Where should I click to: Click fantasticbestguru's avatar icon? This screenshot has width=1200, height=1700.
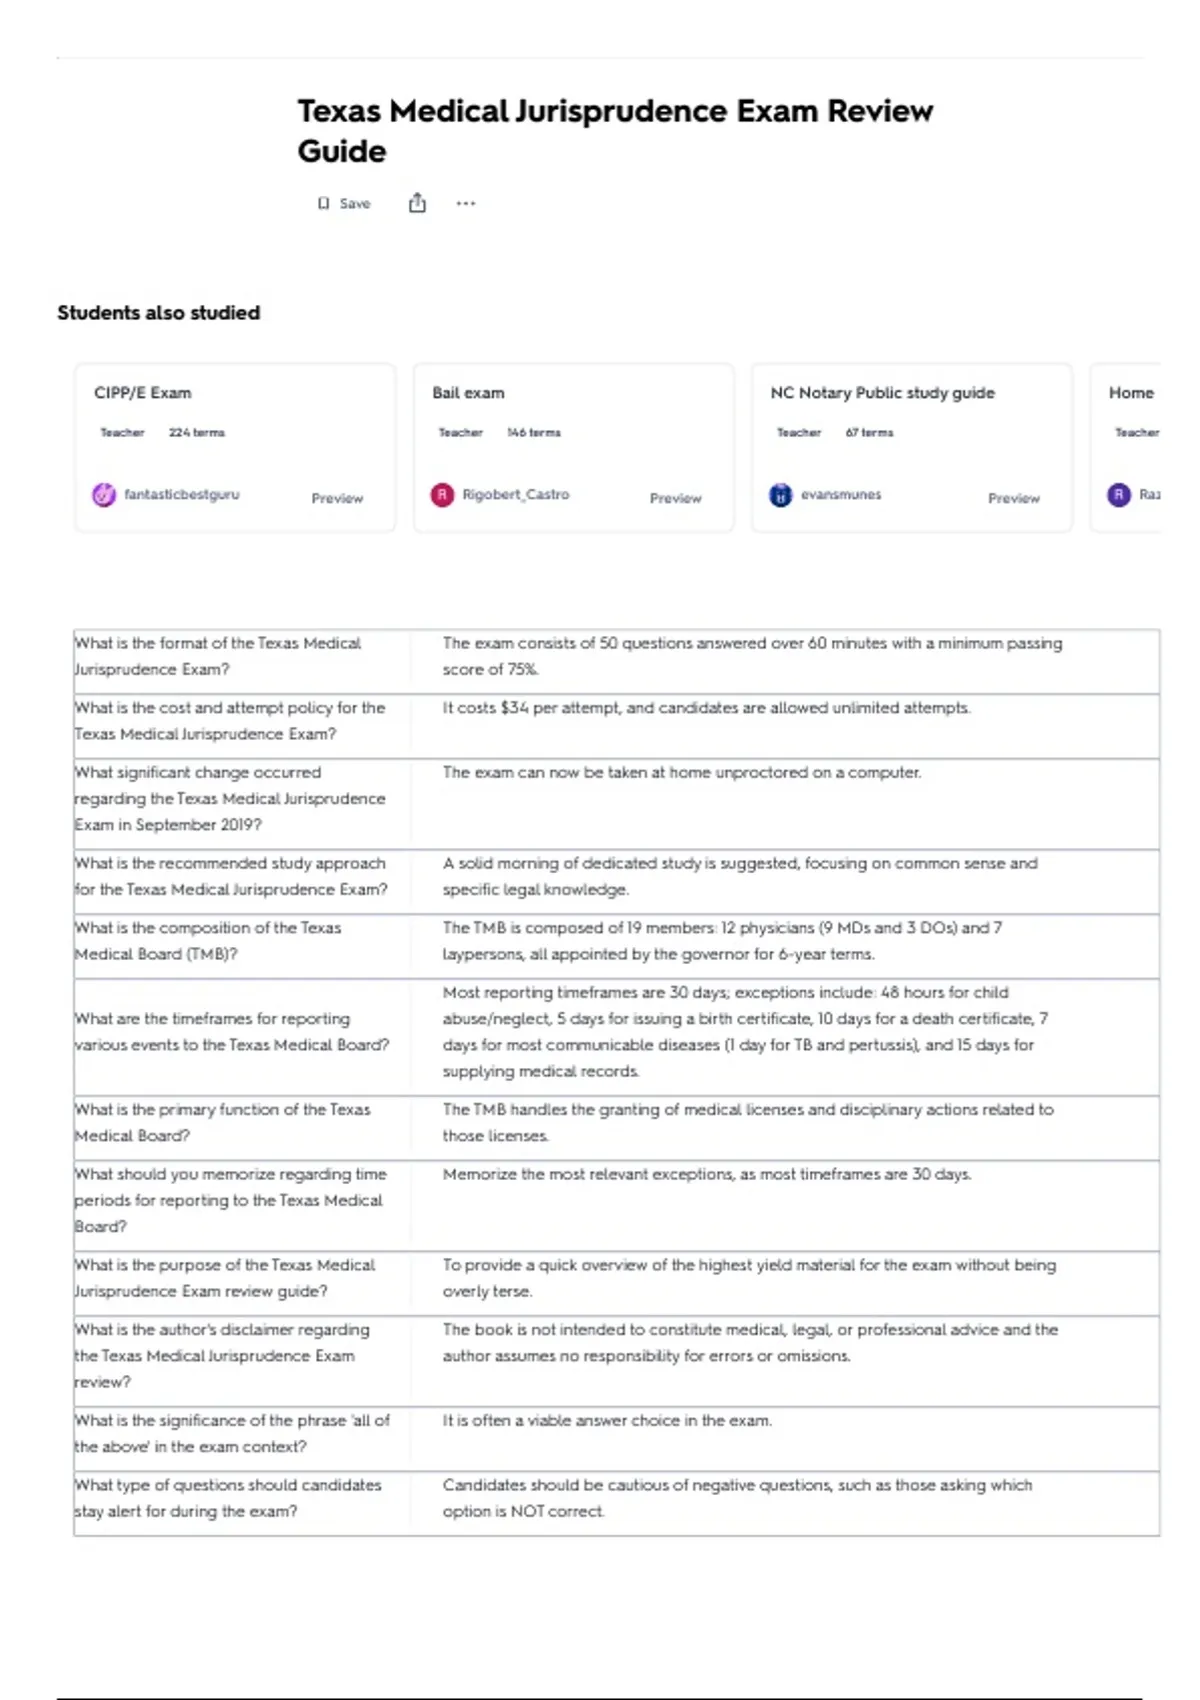pos(104,494)
